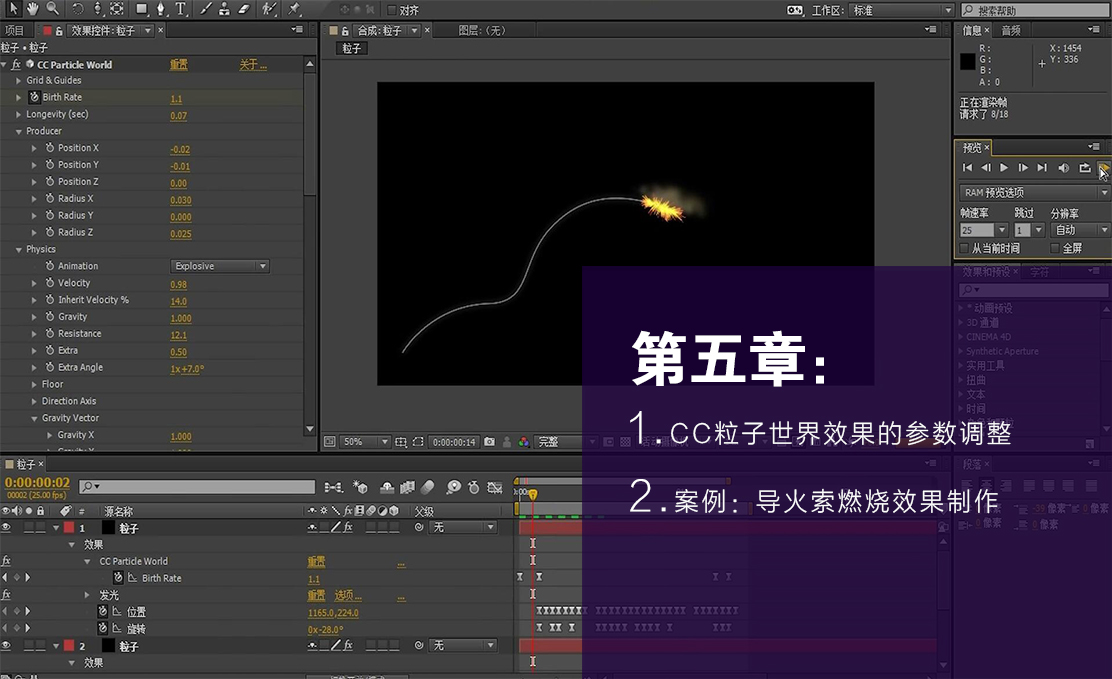Expand the Grid & Guides group
The width and height of the screenshot is (1112, 679).
(x=18, y=81)
